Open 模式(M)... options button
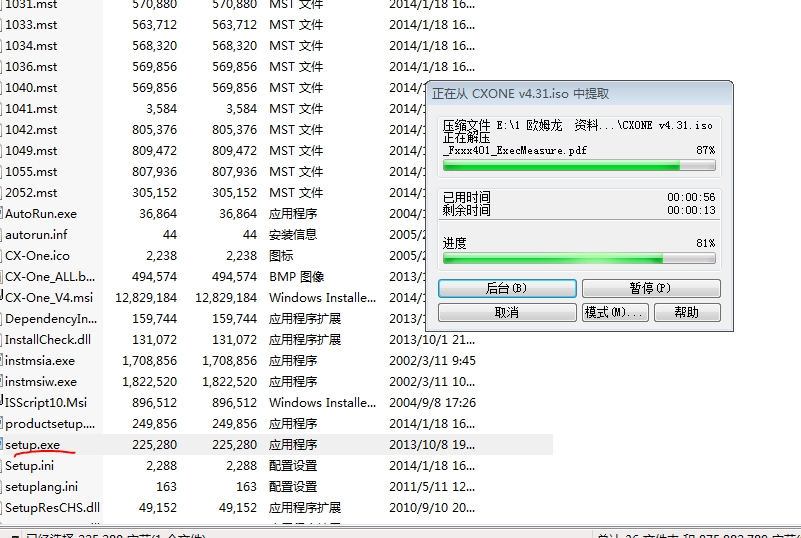 coord(615,312)
